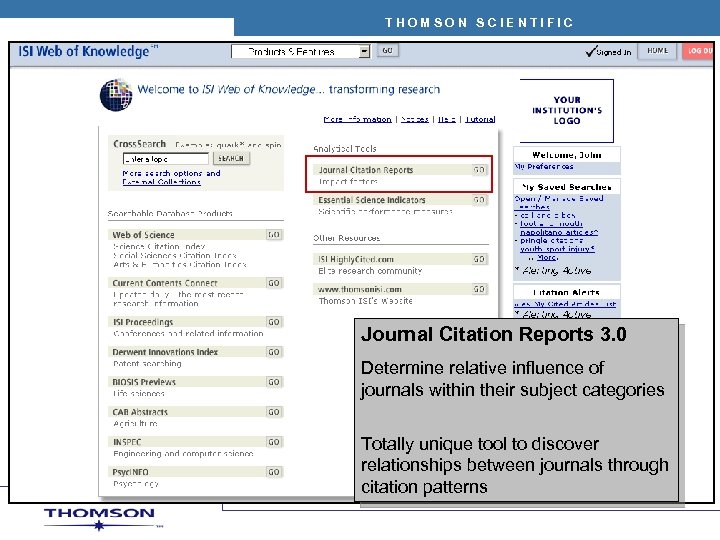
Task: Select the ISI HighlyCited.com heading
Action: pyautogui.click(x=356, y=259)
